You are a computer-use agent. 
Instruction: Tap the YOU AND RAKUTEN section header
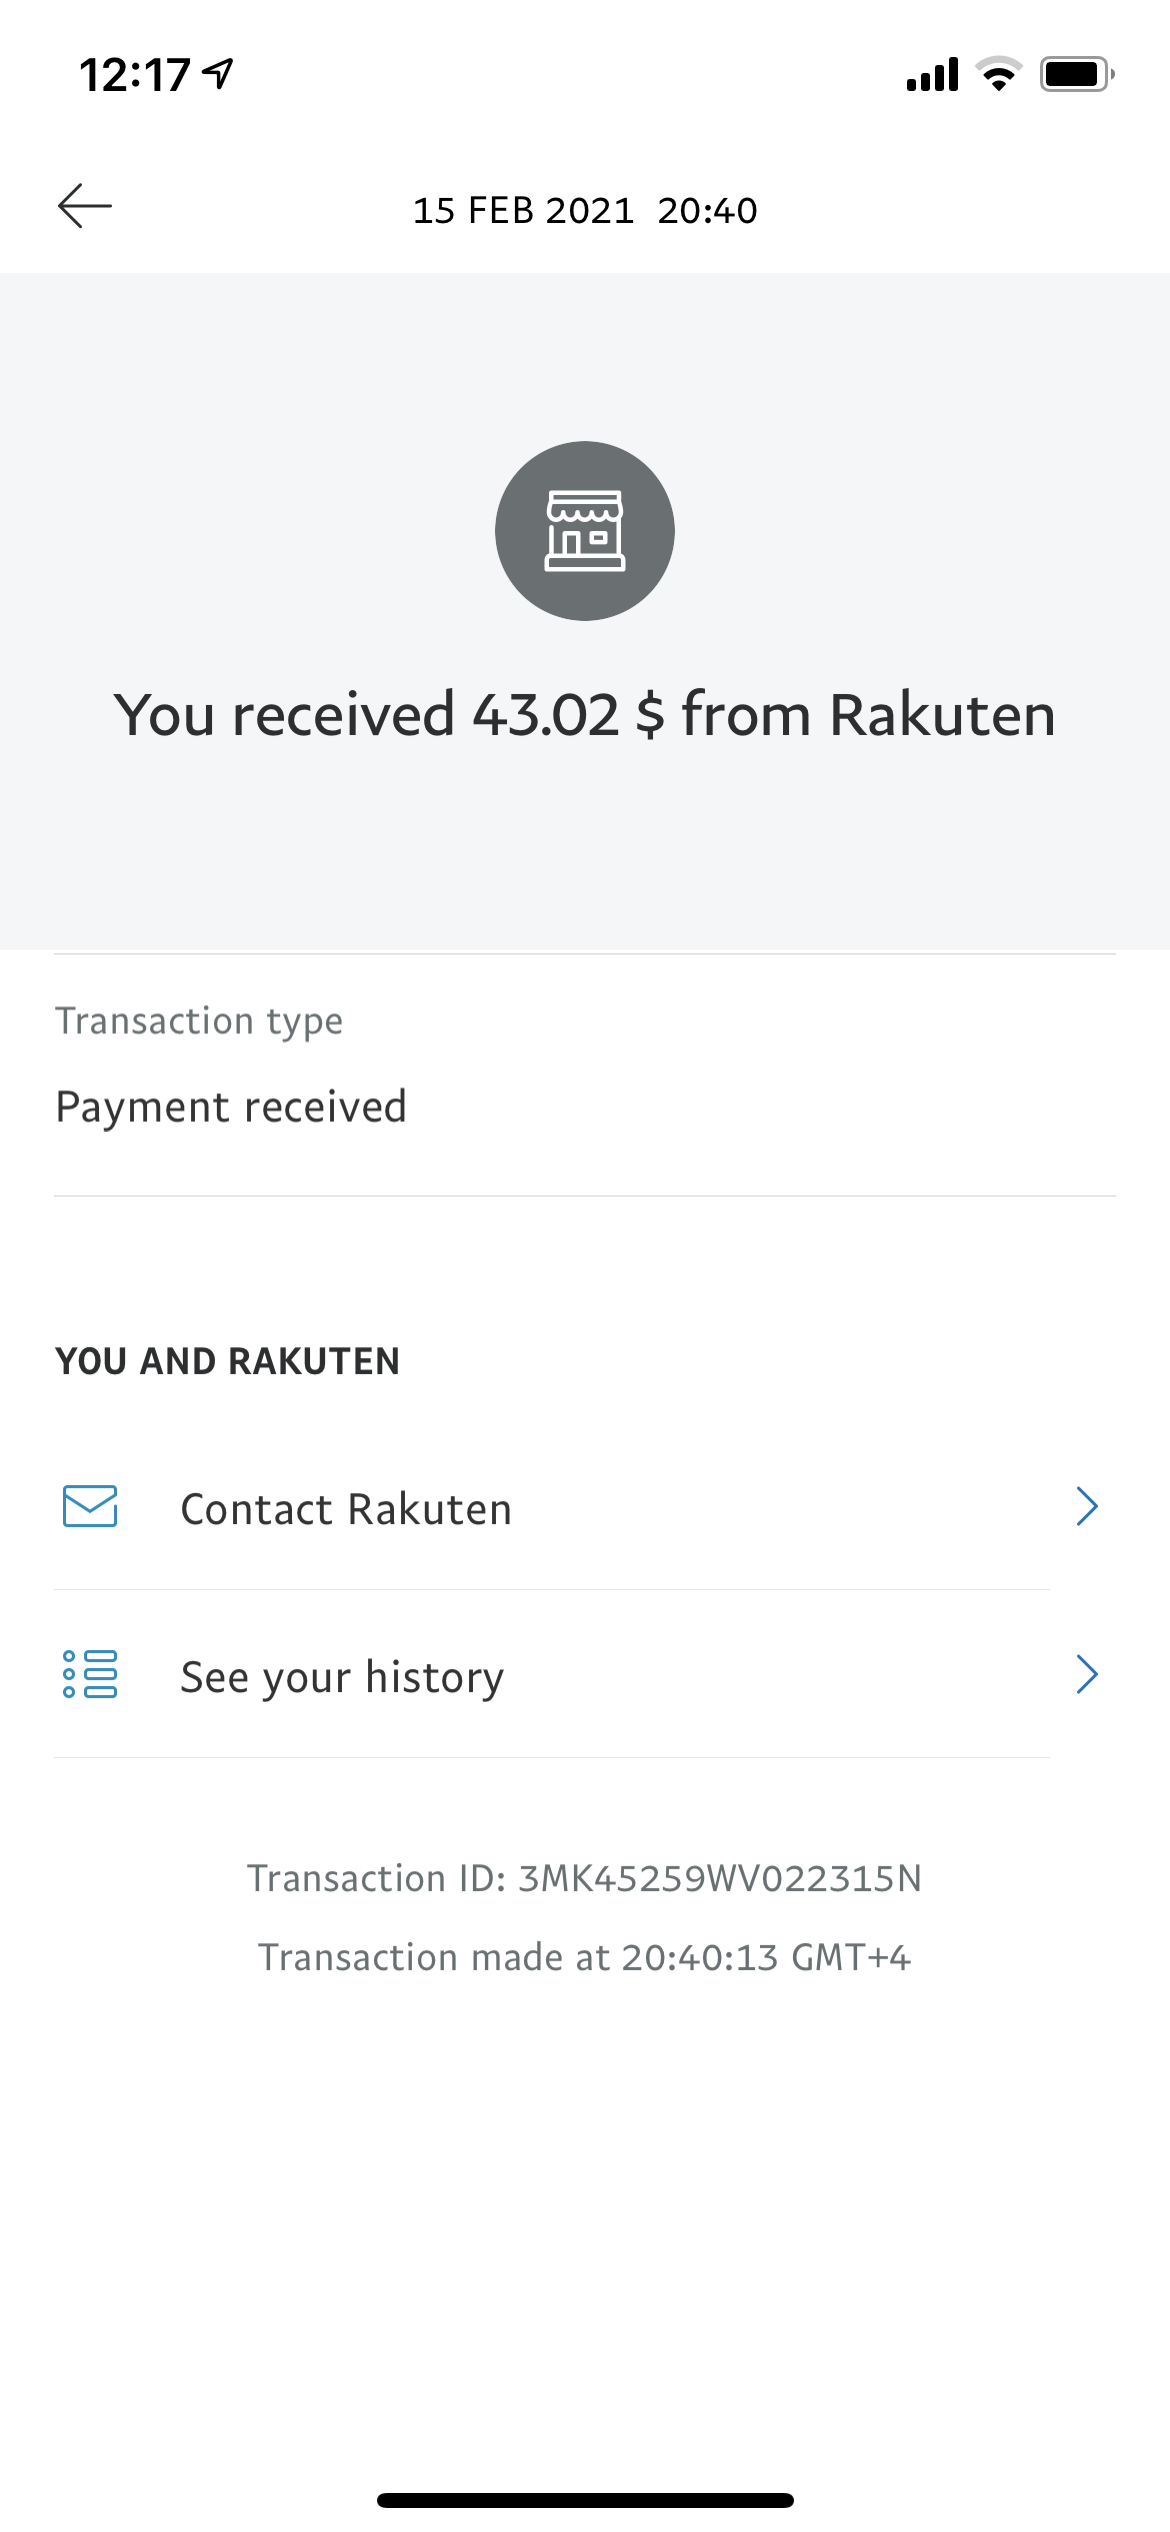click(228, 1361)
